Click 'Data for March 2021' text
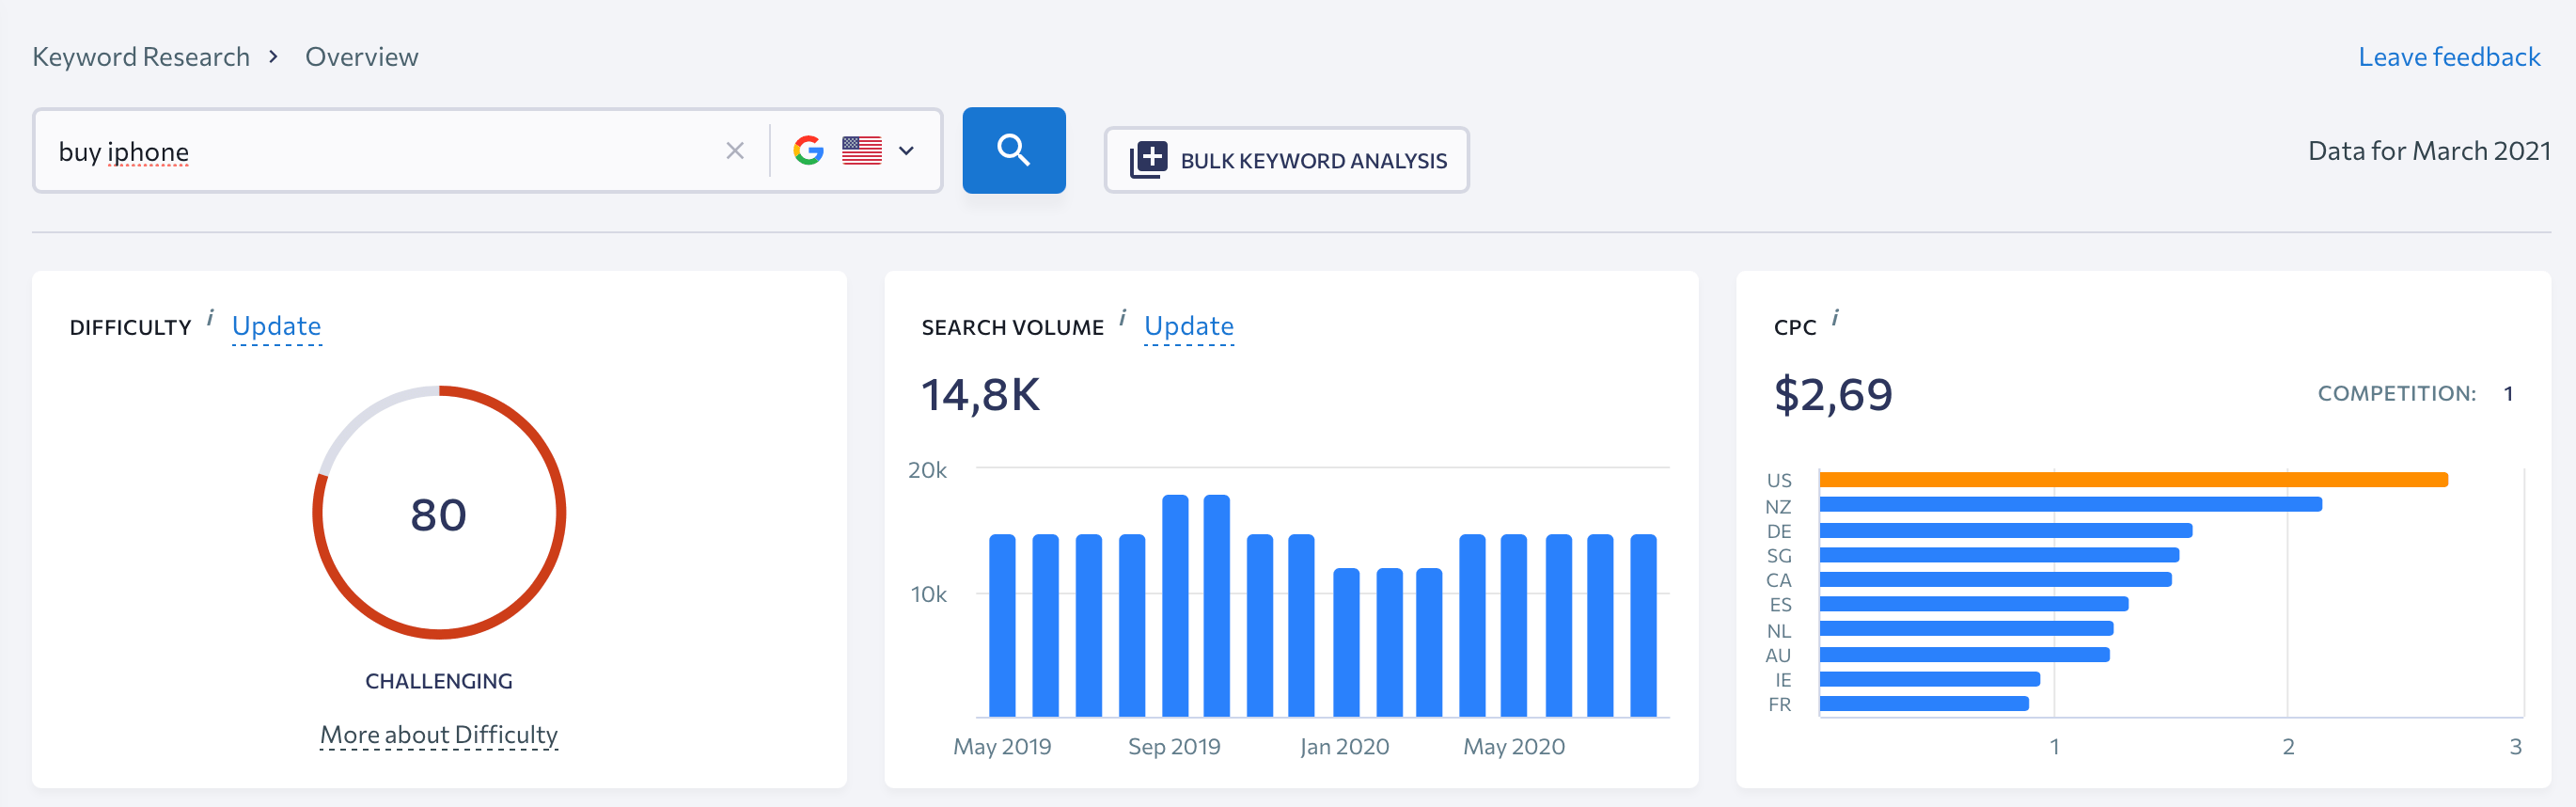The width and height of the screenshot is (2576, 807). click(2429, 151)
